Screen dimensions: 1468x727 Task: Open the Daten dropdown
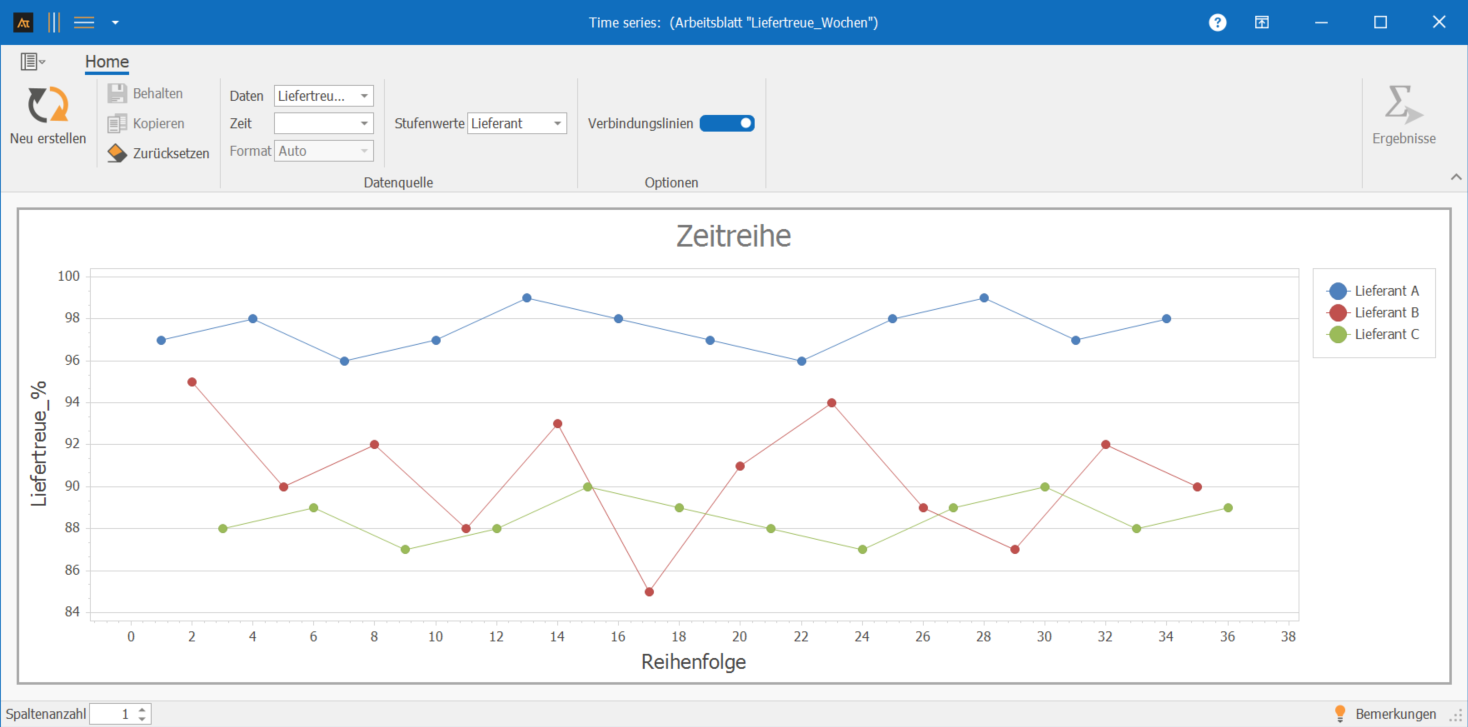(364, 96)
